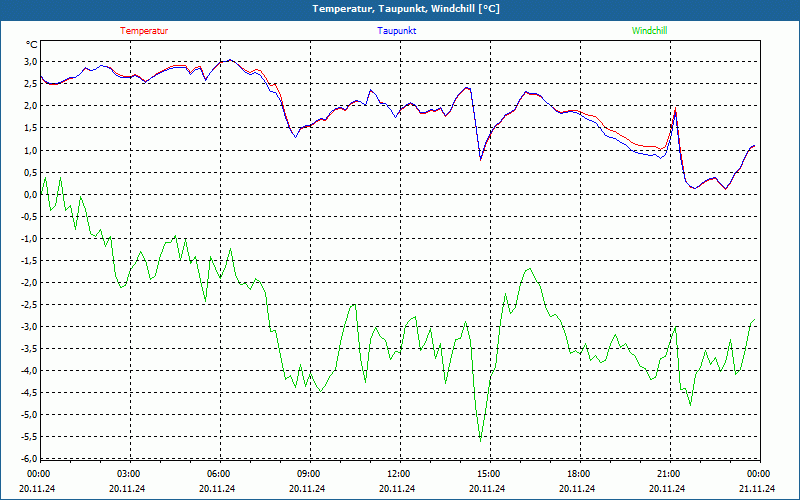Click the '18:00' x-axis time label
Image resolution: width=800 pixels, height=500 pixels.
click(x=578, y=474)
